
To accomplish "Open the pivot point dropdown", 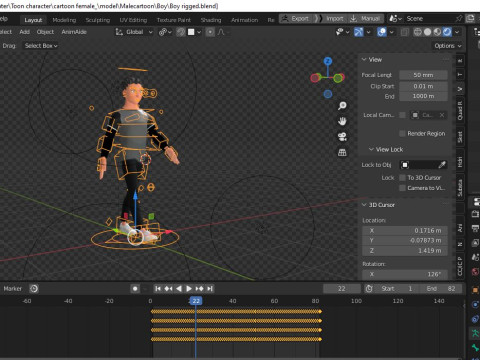I will tap(165, 32).
